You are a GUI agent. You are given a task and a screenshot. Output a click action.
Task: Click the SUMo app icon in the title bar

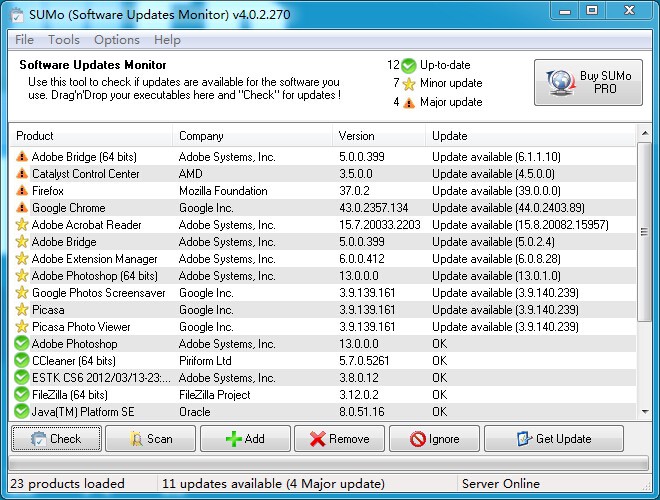[x=17, y=15]
